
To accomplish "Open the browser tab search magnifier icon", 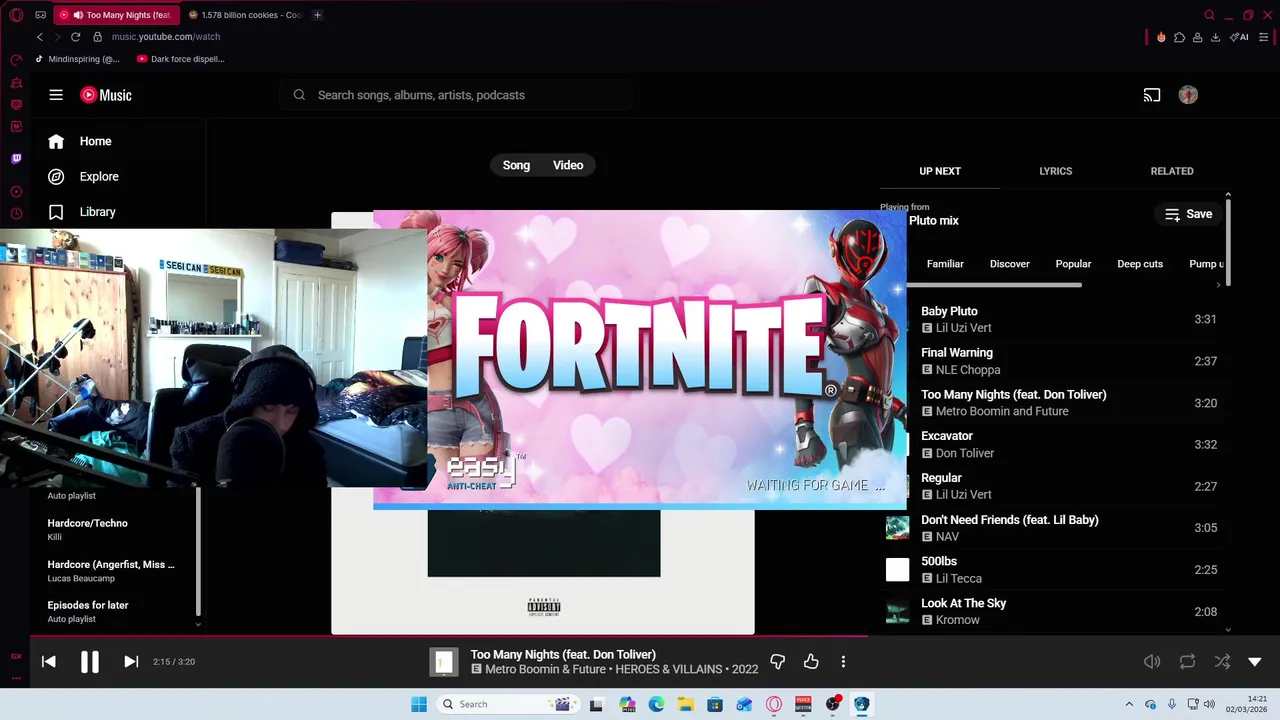I will click(x=1209, y=15).
